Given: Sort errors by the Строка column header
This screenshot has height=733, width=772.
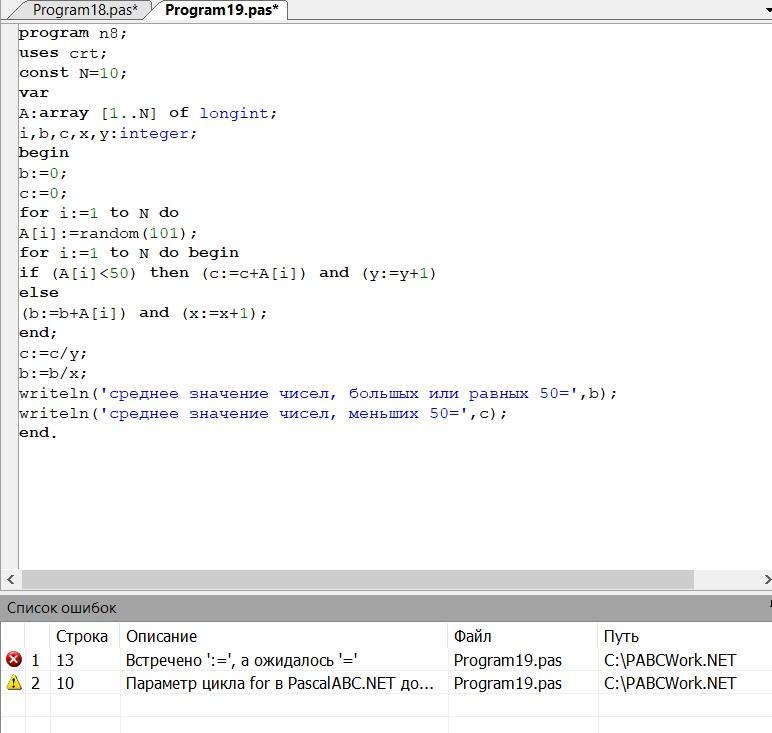Looking at the screenshot, I should [82, 636].
